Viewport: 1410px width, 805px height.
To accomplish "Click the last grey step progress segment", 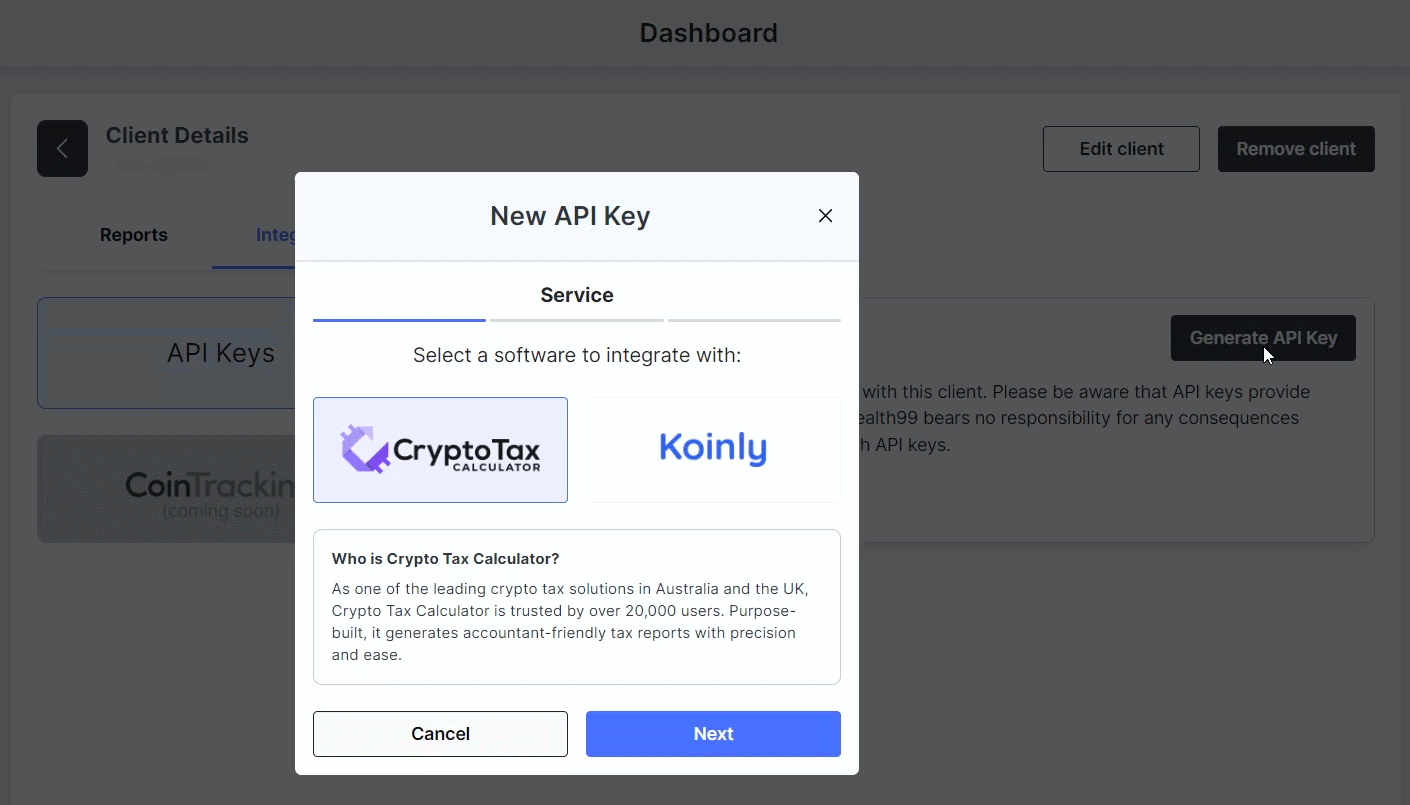I will 754,320.
